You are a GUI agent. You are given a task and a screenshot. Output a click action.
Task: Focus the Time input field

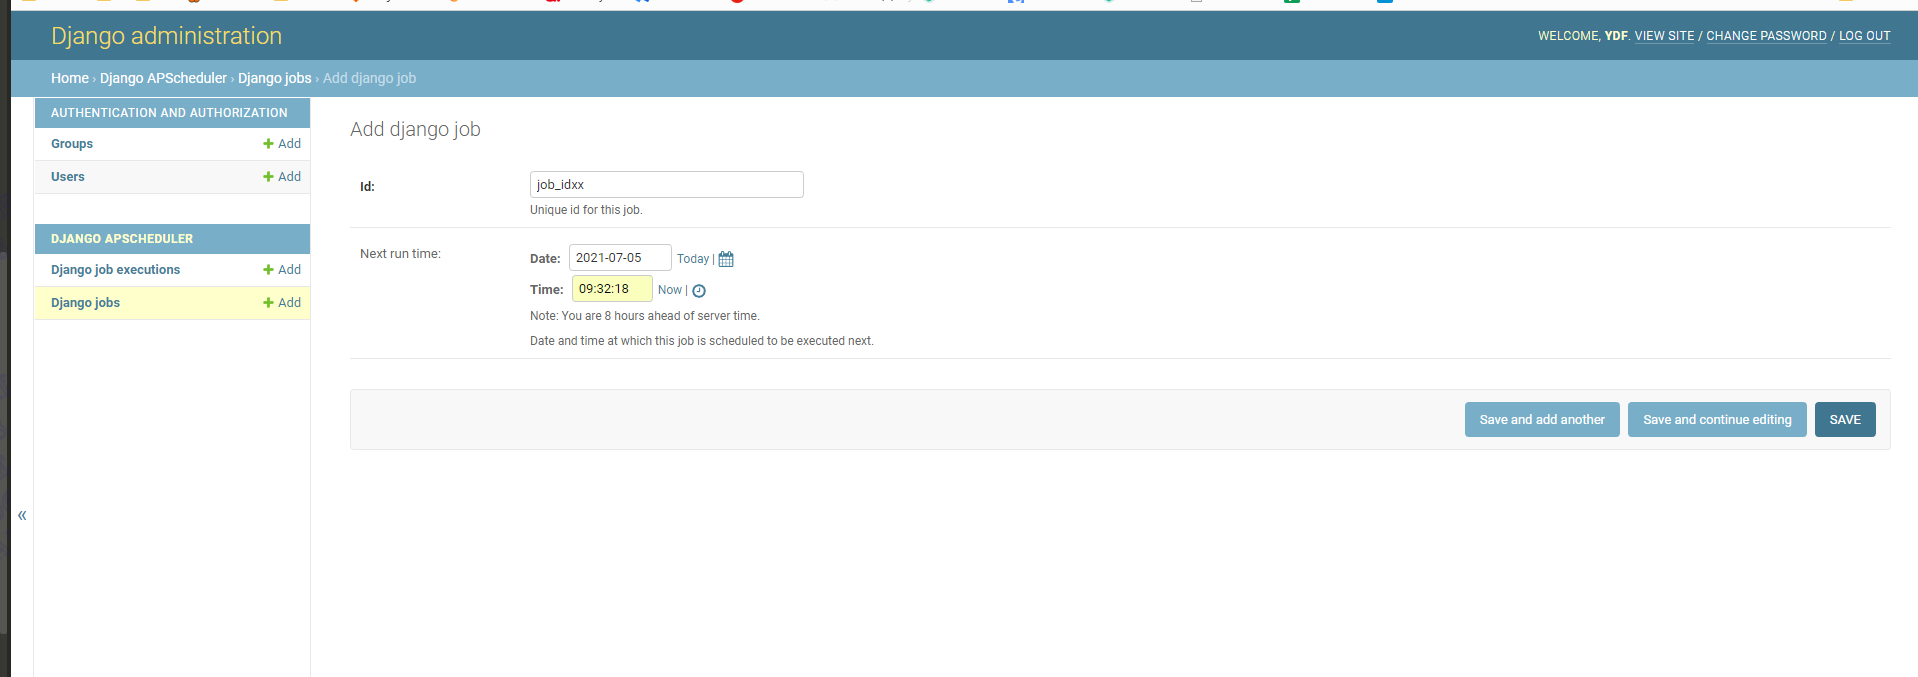(x=612, y=289)
